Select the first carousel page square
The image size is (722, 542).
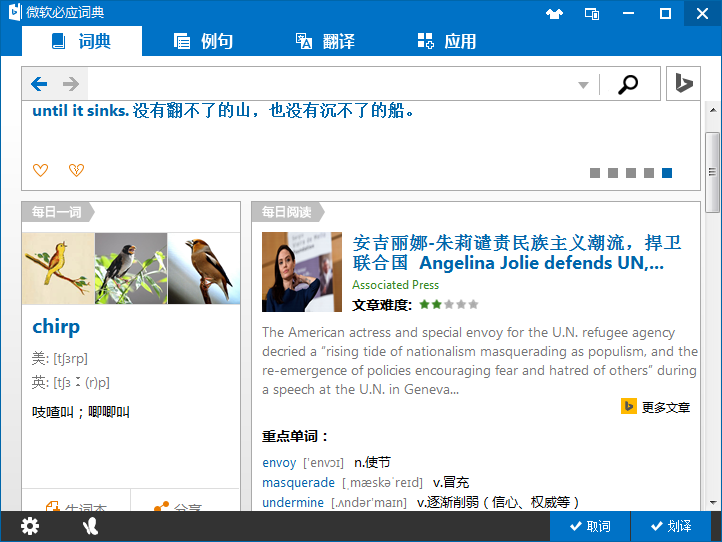coord(595,173)
